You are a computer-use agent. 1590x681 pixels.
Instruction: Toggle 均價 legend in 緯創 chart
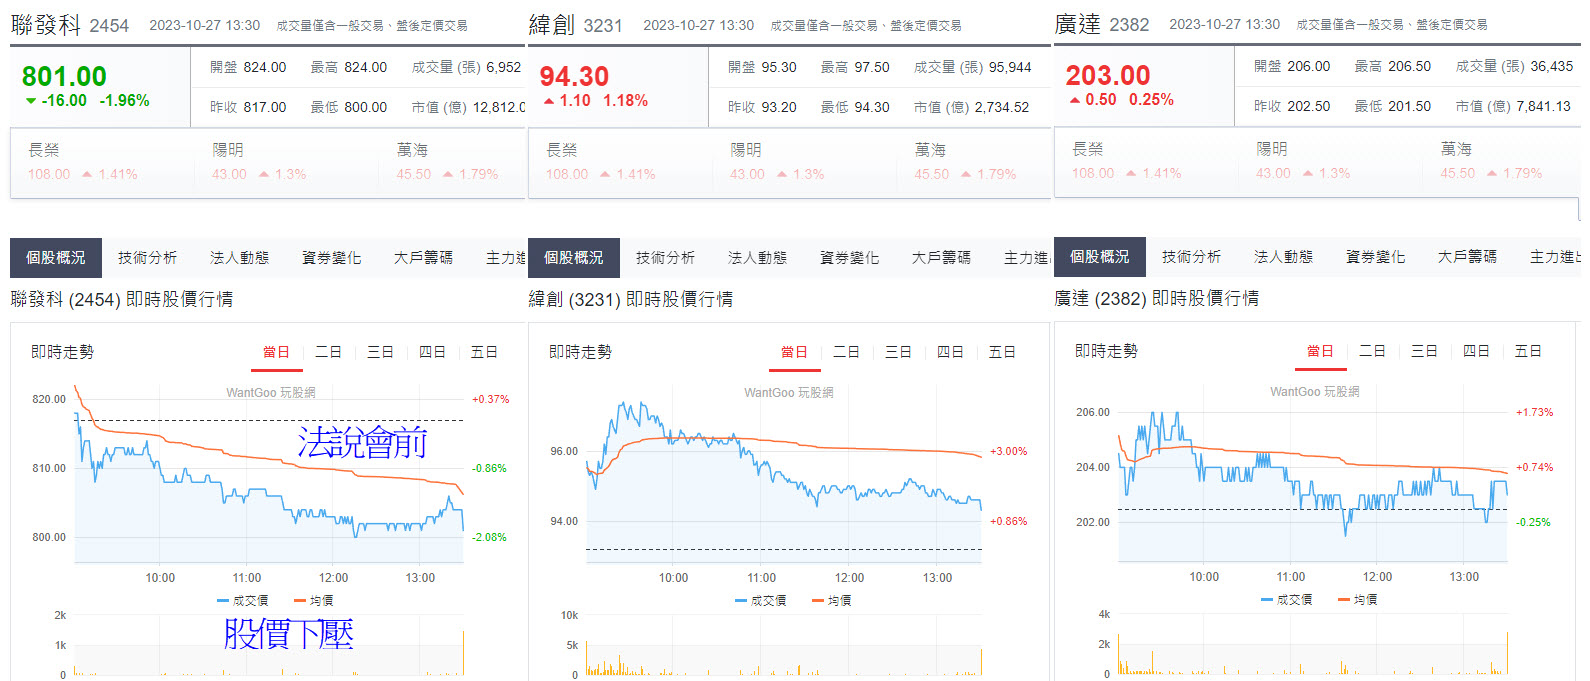pyautogui.click(x=832, y=601)
